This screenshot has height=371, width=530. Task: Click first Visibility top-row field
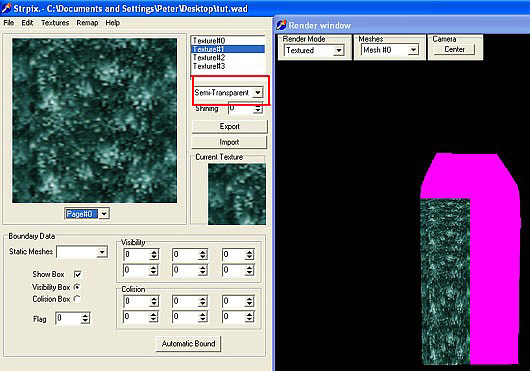[141, 254]
